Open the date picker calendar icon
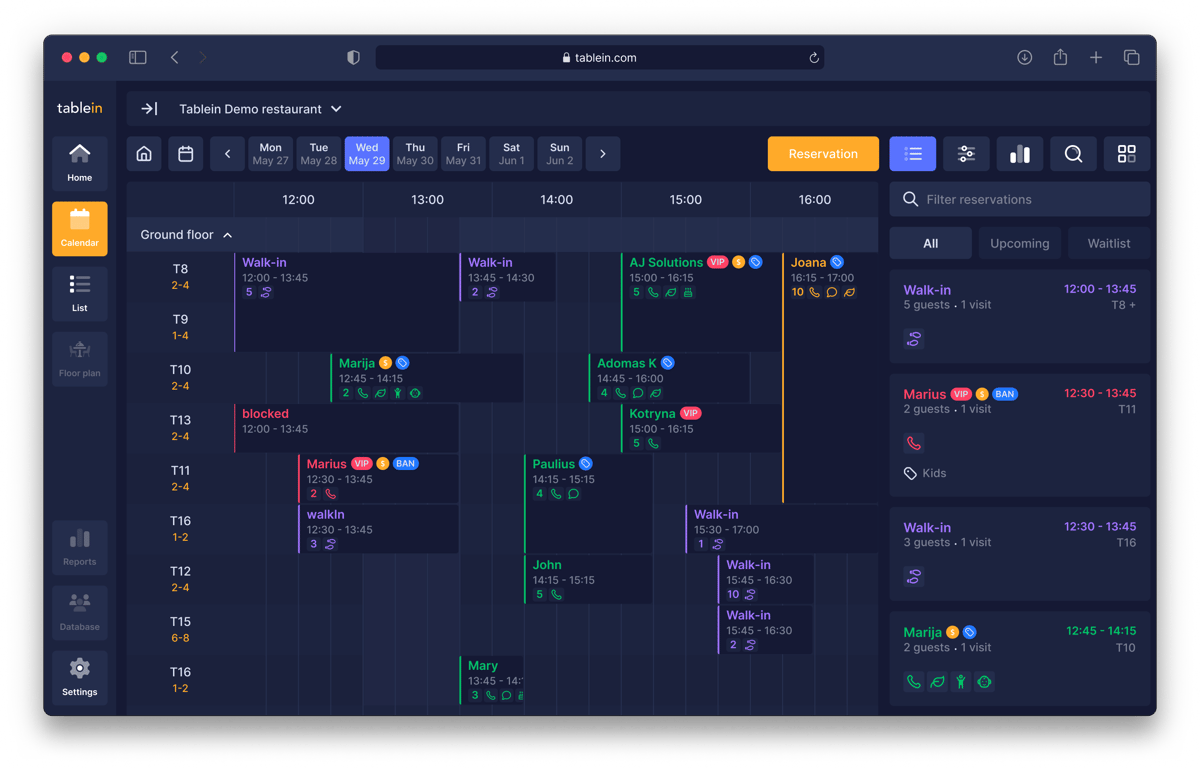Viewport: 1200px width, 768px height. click(186, 154)
